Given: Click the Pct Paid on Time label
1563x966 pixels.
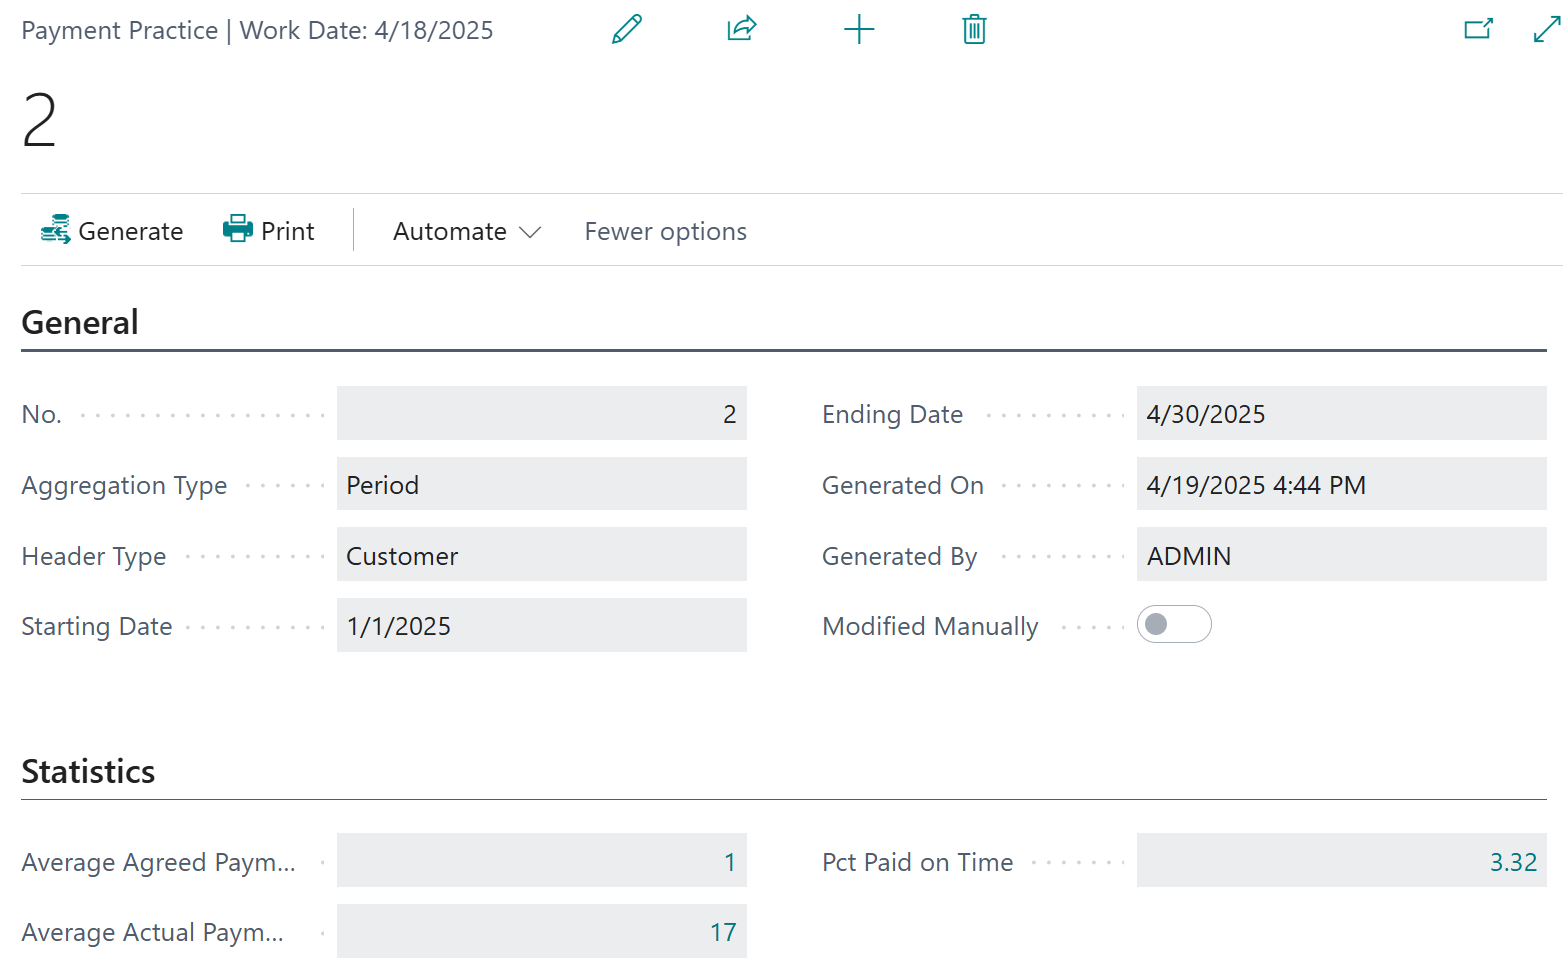Looking at the screenshot, I should 918,862.
